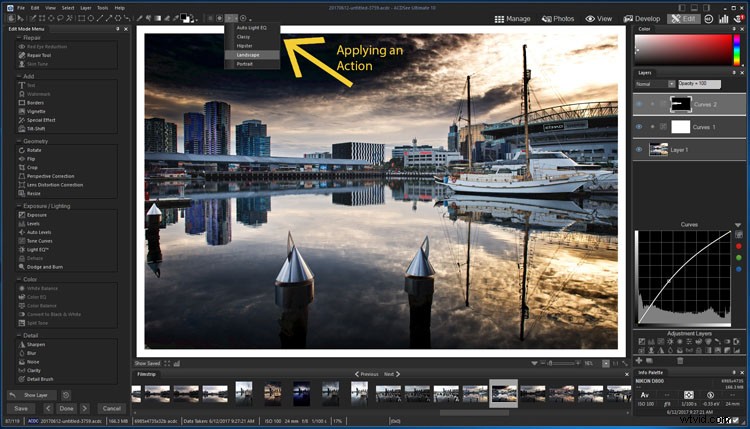Image resolution: width=750 pixels, height=429 pixels.
Task: Open the Perspective Correction tool
Action: click(50, 176)
